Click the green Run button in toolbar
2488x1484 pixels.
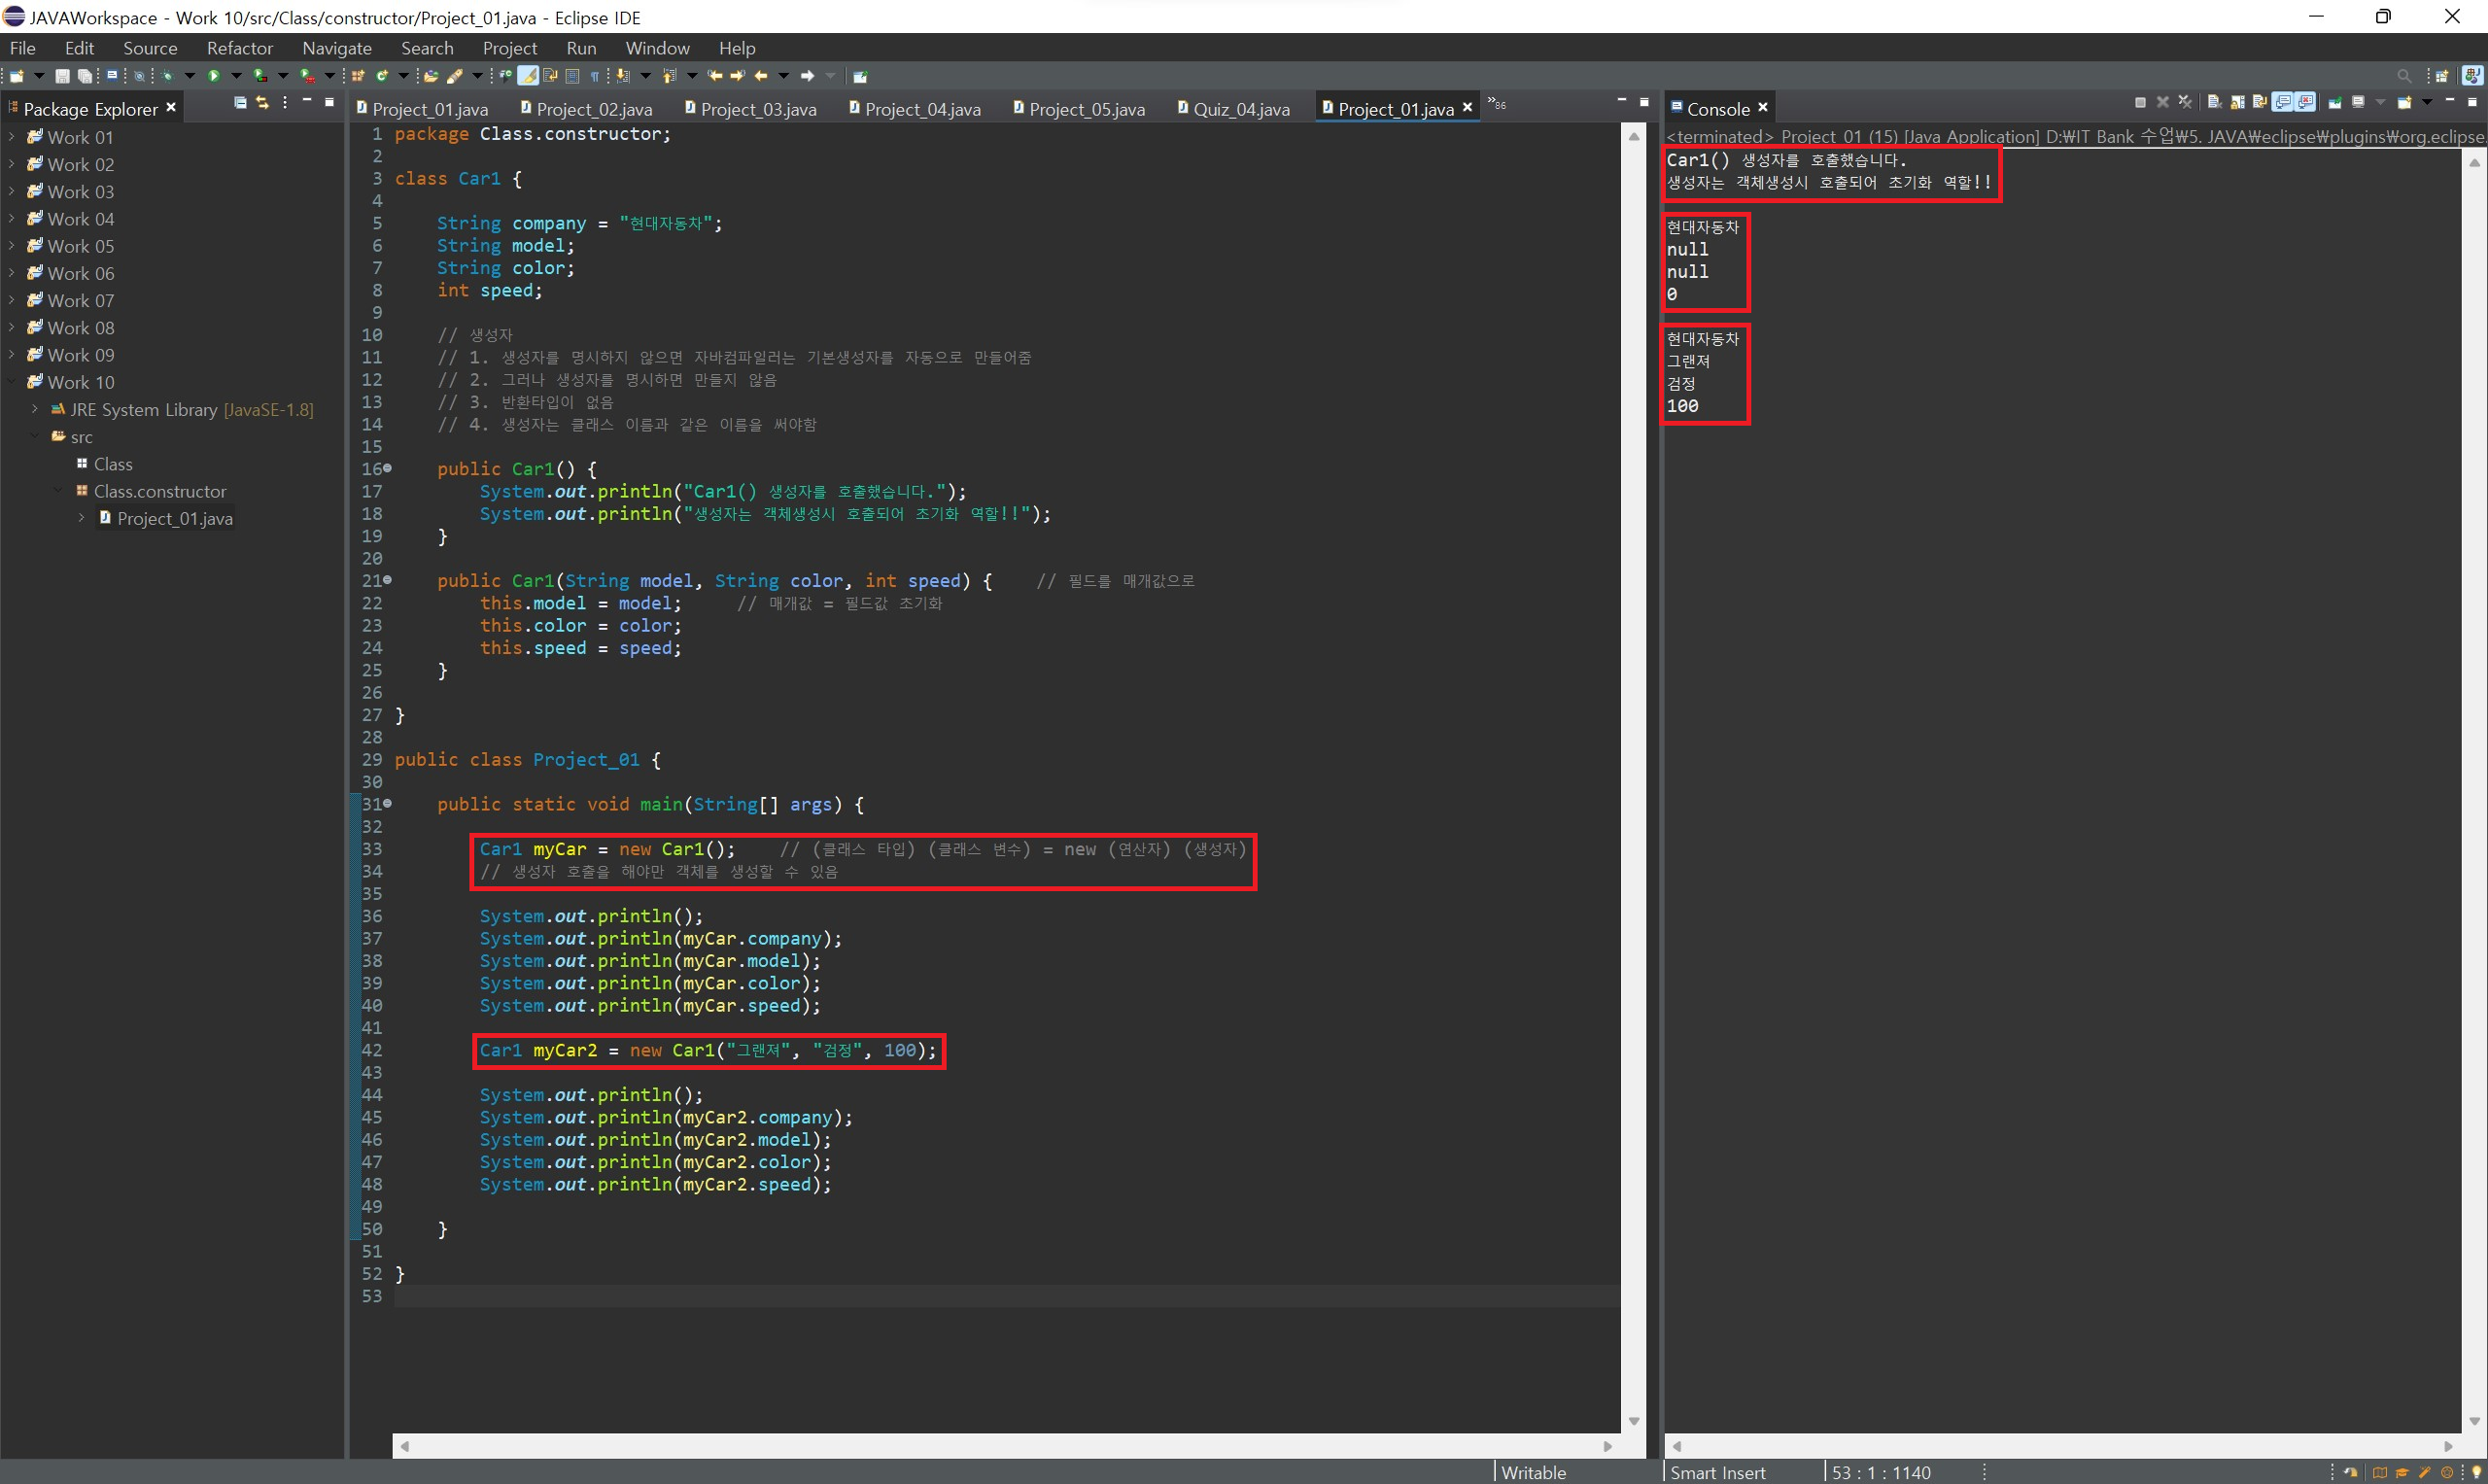tap(214, 76)
